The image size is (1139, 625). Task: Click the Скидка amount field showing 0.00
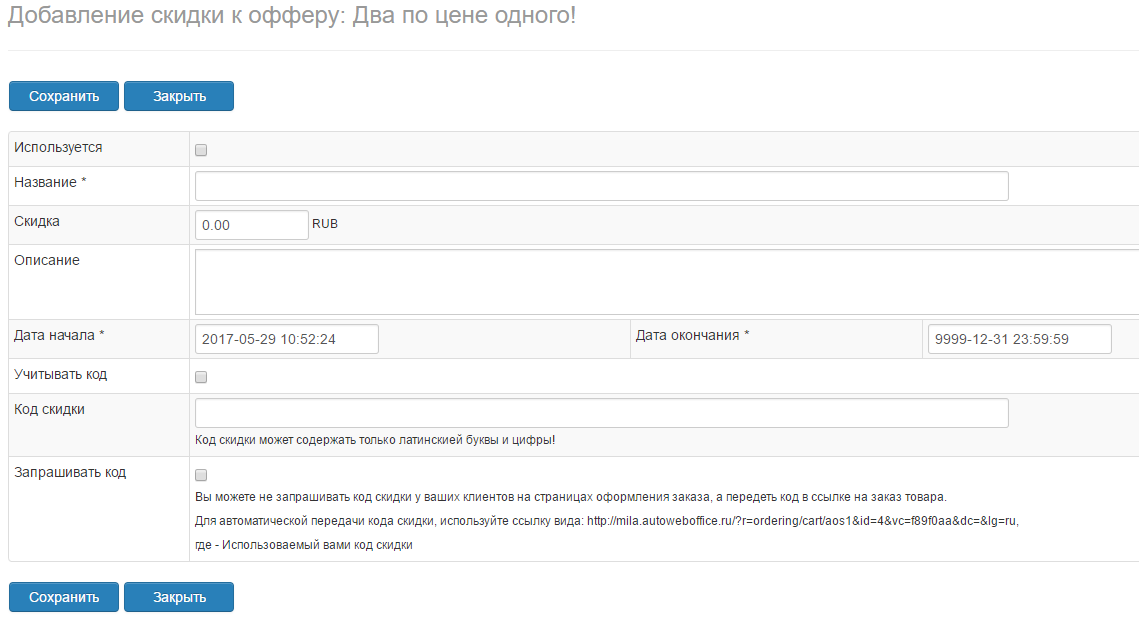pos(252,225)
